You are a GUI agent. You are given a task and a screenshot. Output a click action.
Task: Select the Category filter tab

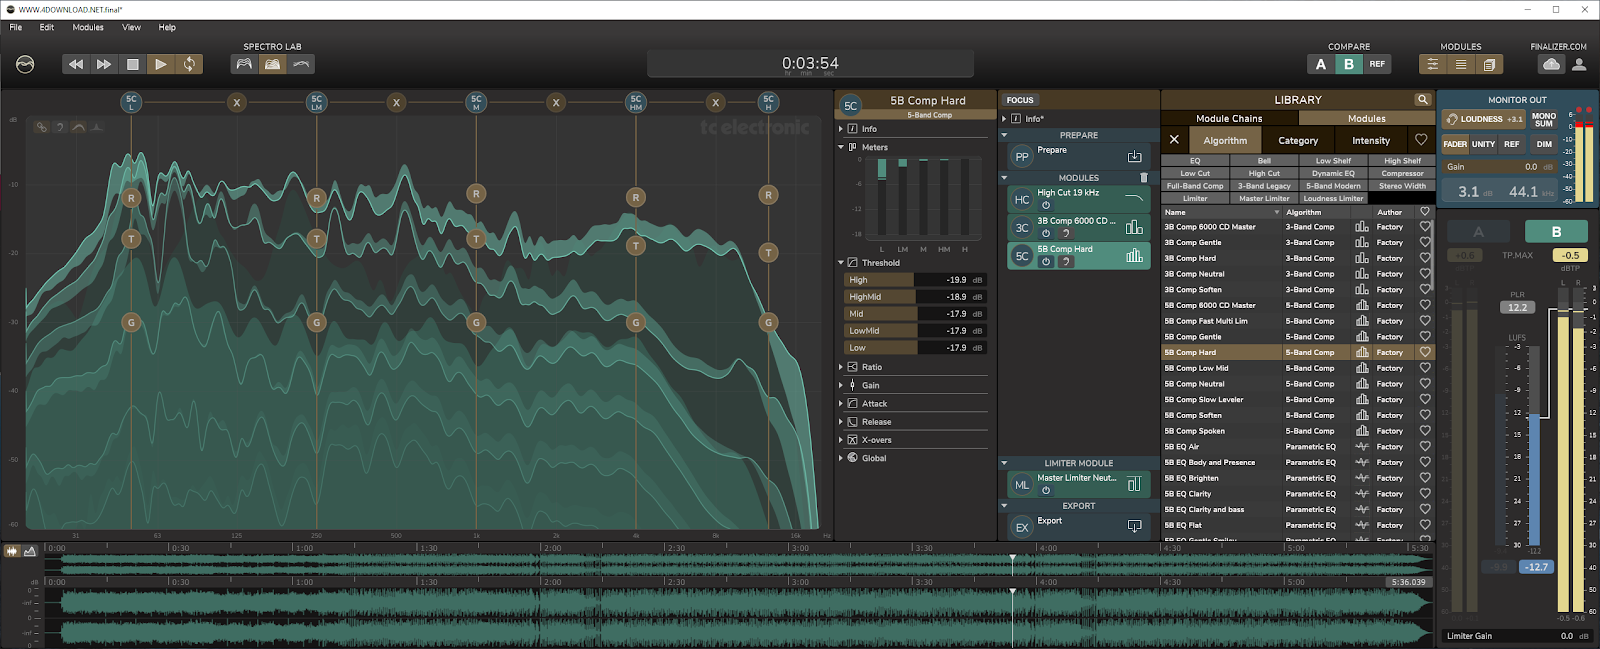click(x=1298, y=141)
